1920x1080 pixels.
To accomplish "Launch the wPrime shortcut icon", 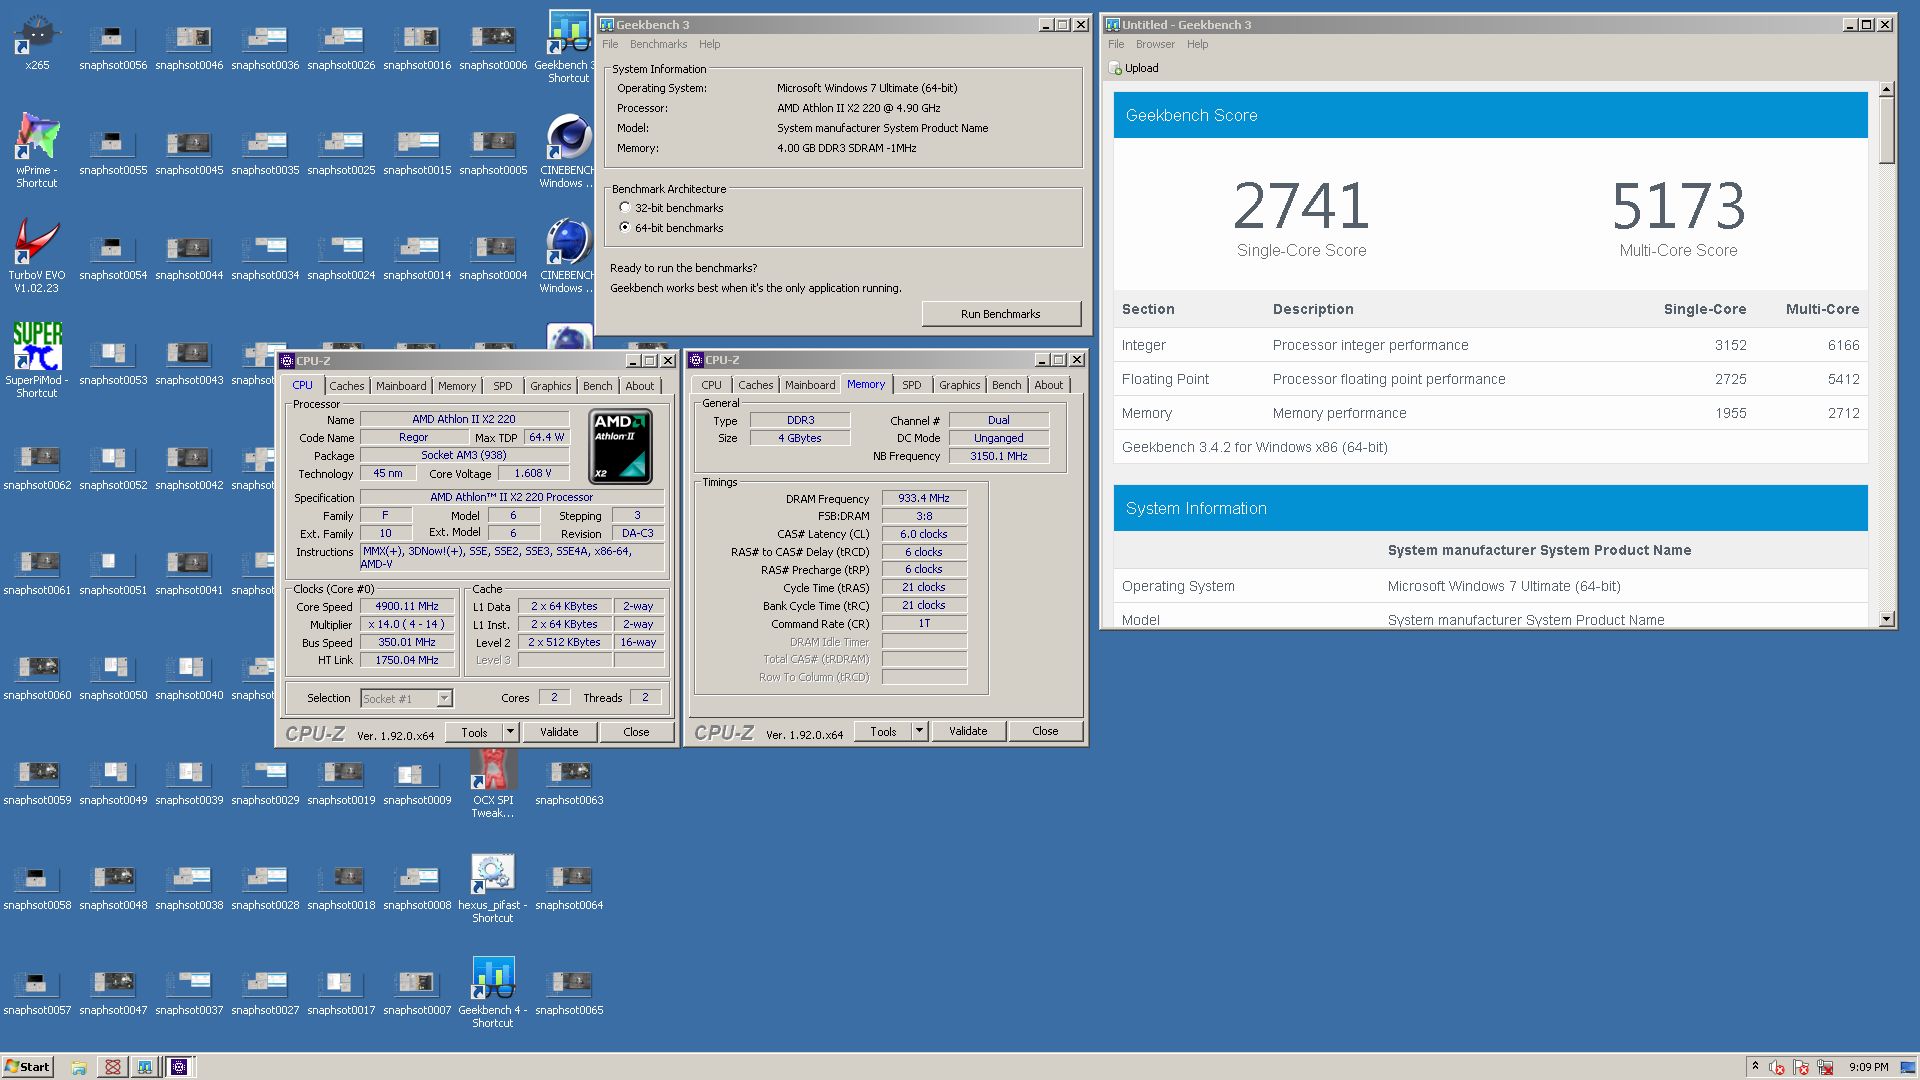I will tap(37, 150).
